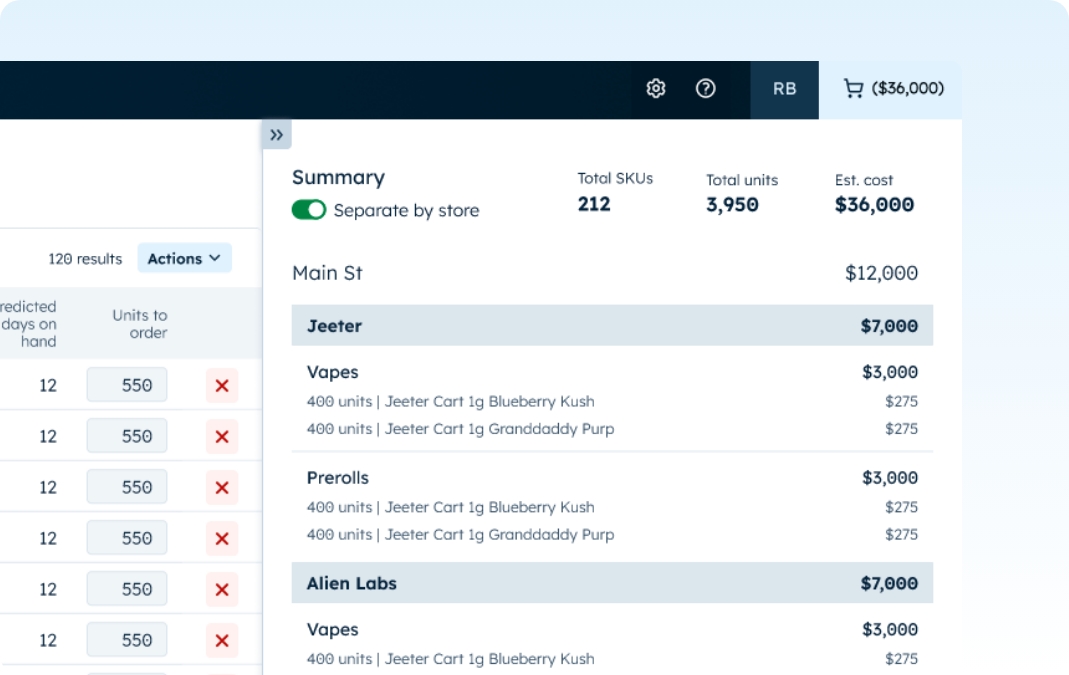Click Vapes category under Alien Labs
Screen dimensions: 1069x675
(333, 630)
